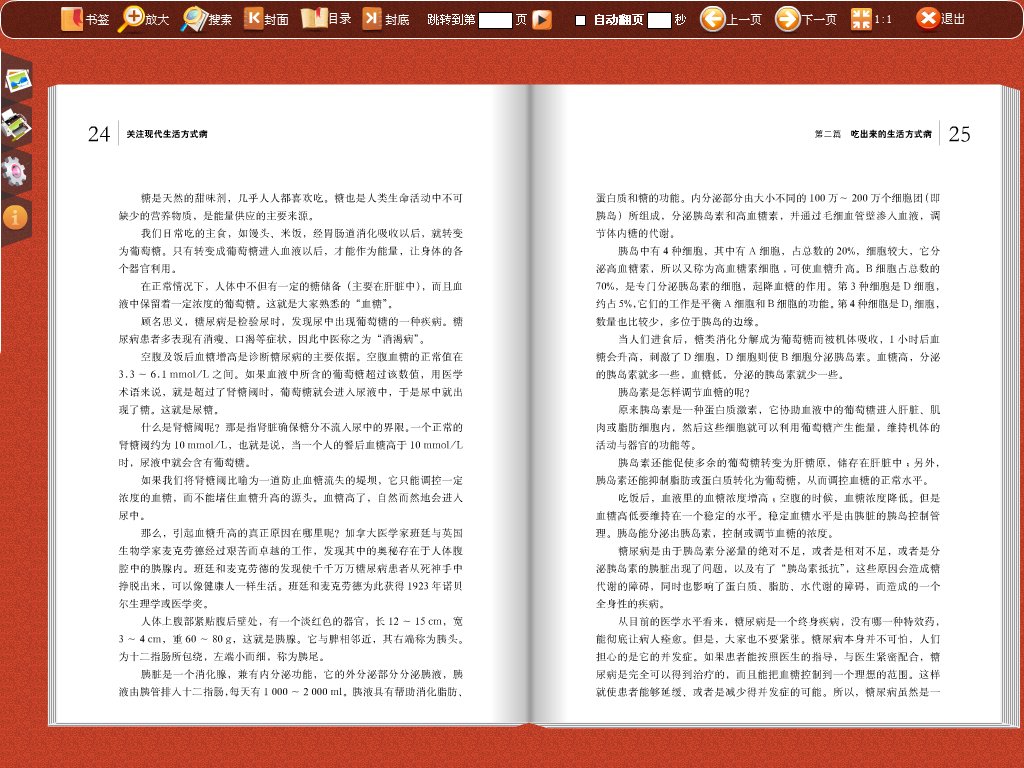
Task: Click the 放大 zoom-in magnifier icon
Action: [x=131, y=19]
